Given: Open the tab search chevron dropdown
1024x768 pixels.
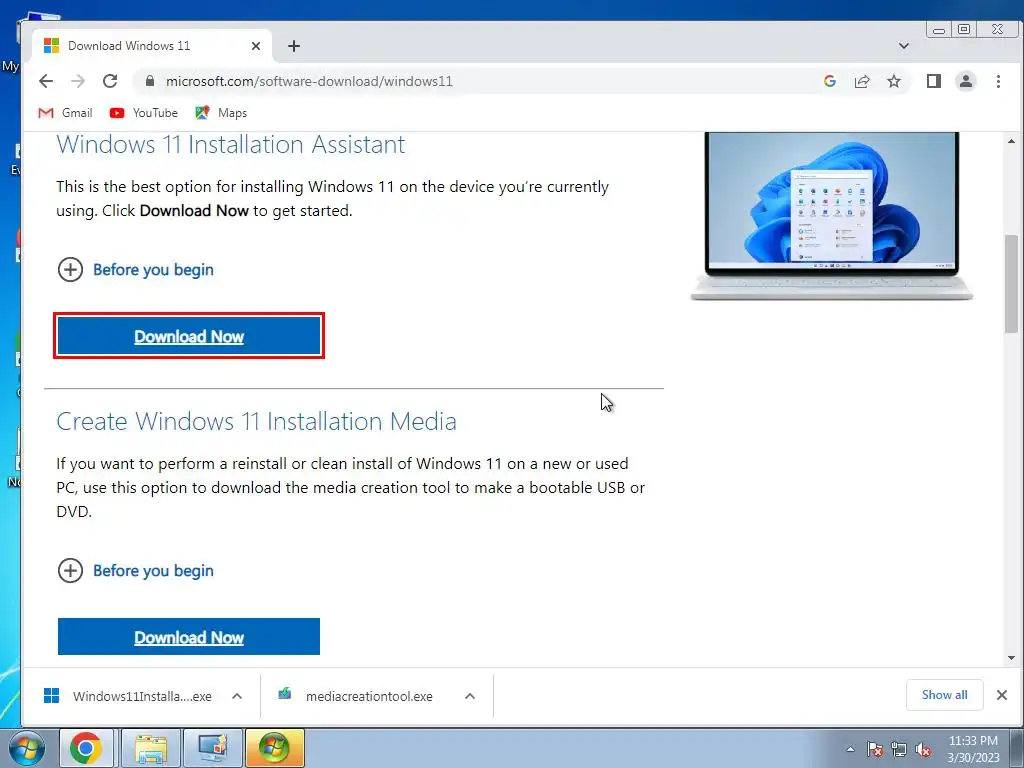Looking at the screenshot, I should pyautogui.click(x=904, y=46).
